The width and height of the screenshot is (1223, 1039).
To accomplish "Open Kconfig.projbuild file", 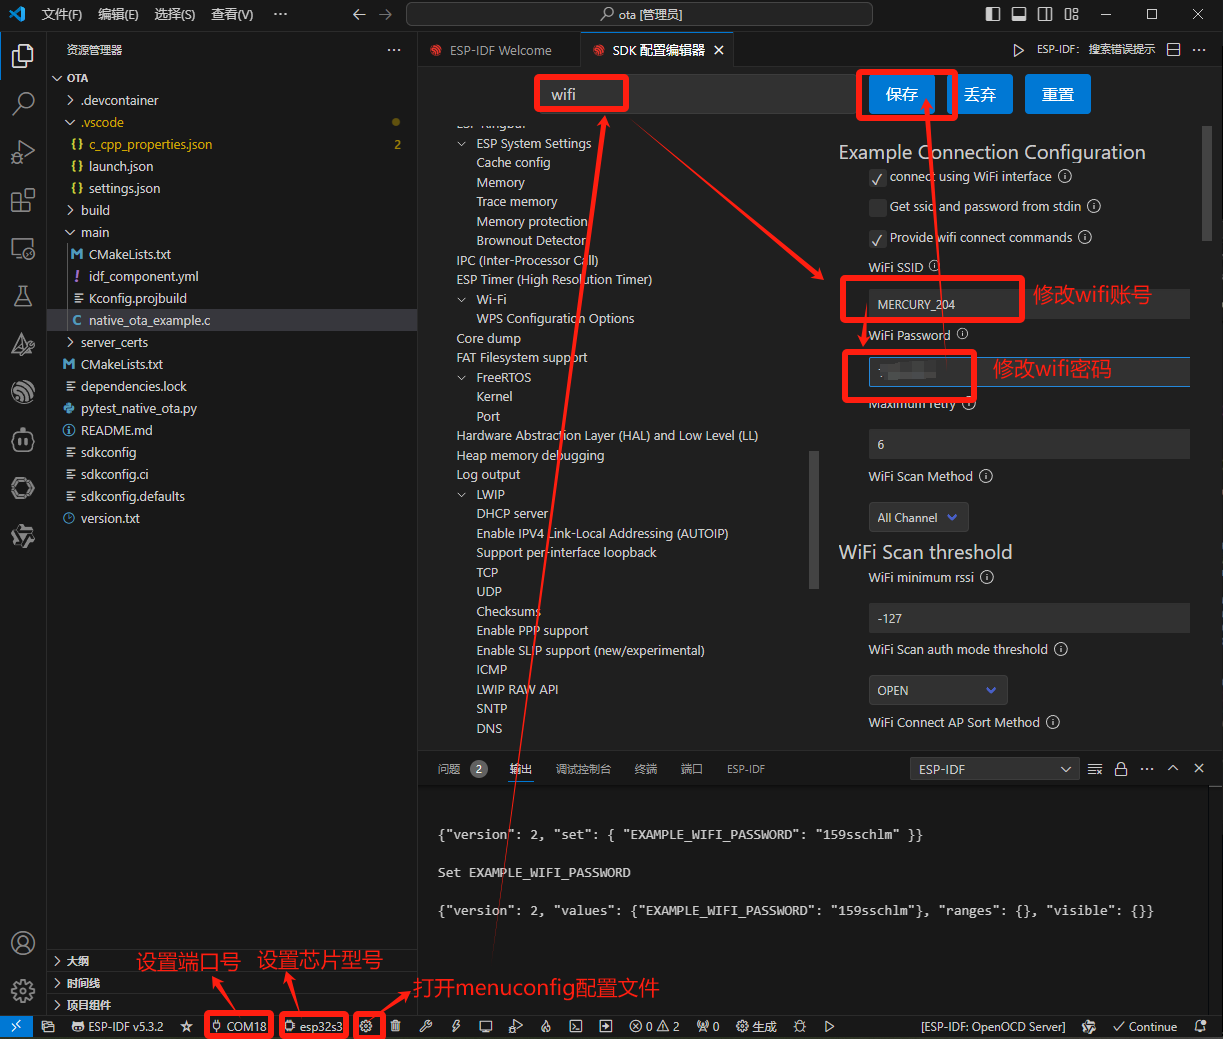I will coord(137,298).
